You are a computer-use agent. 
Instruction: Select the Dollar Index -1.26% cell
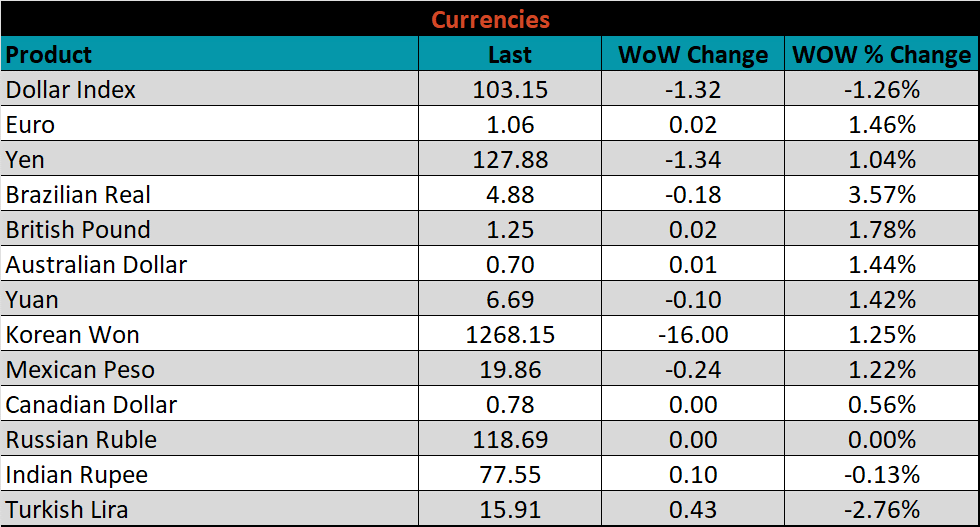pyautogui.click(x=881, y=89)
